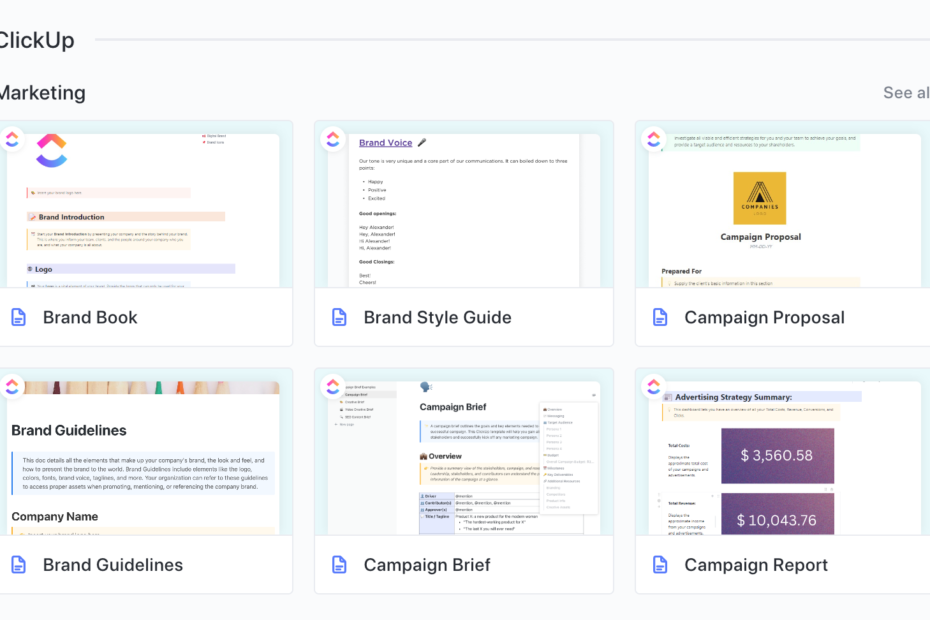Click the ClickUp badge on Campaign Report card

[654, 387]
